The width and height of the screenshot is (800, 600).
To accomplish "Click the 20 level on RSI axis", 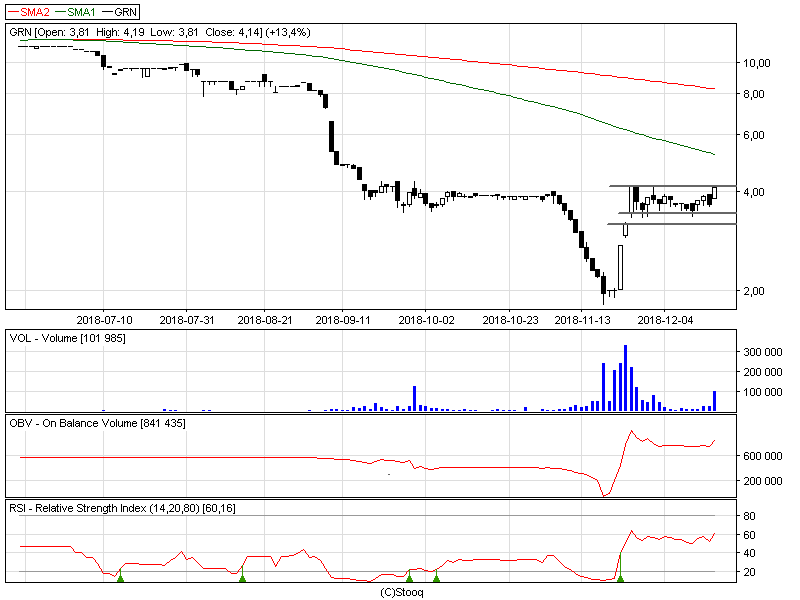I will click(749, 572).
